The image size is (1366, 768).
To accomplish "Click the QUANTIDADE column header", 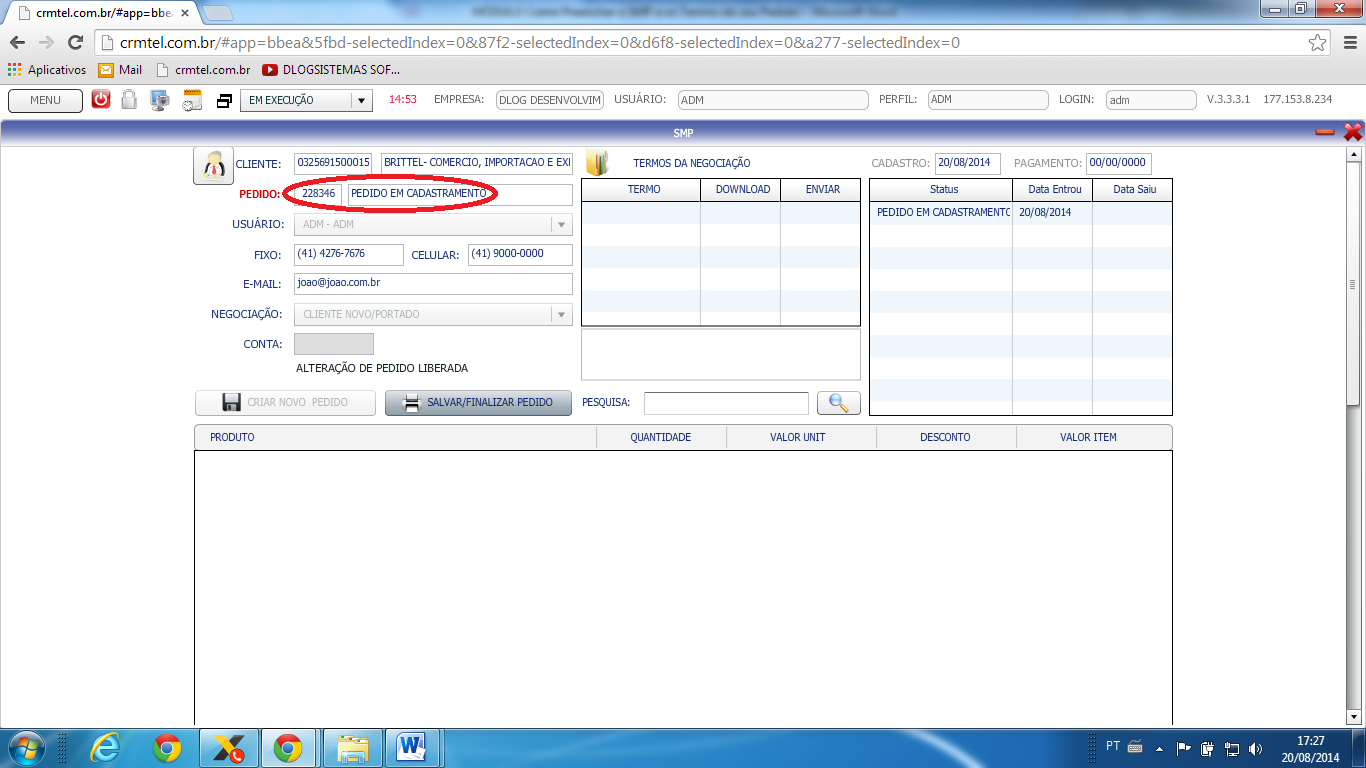I will (x=661, y=437).
